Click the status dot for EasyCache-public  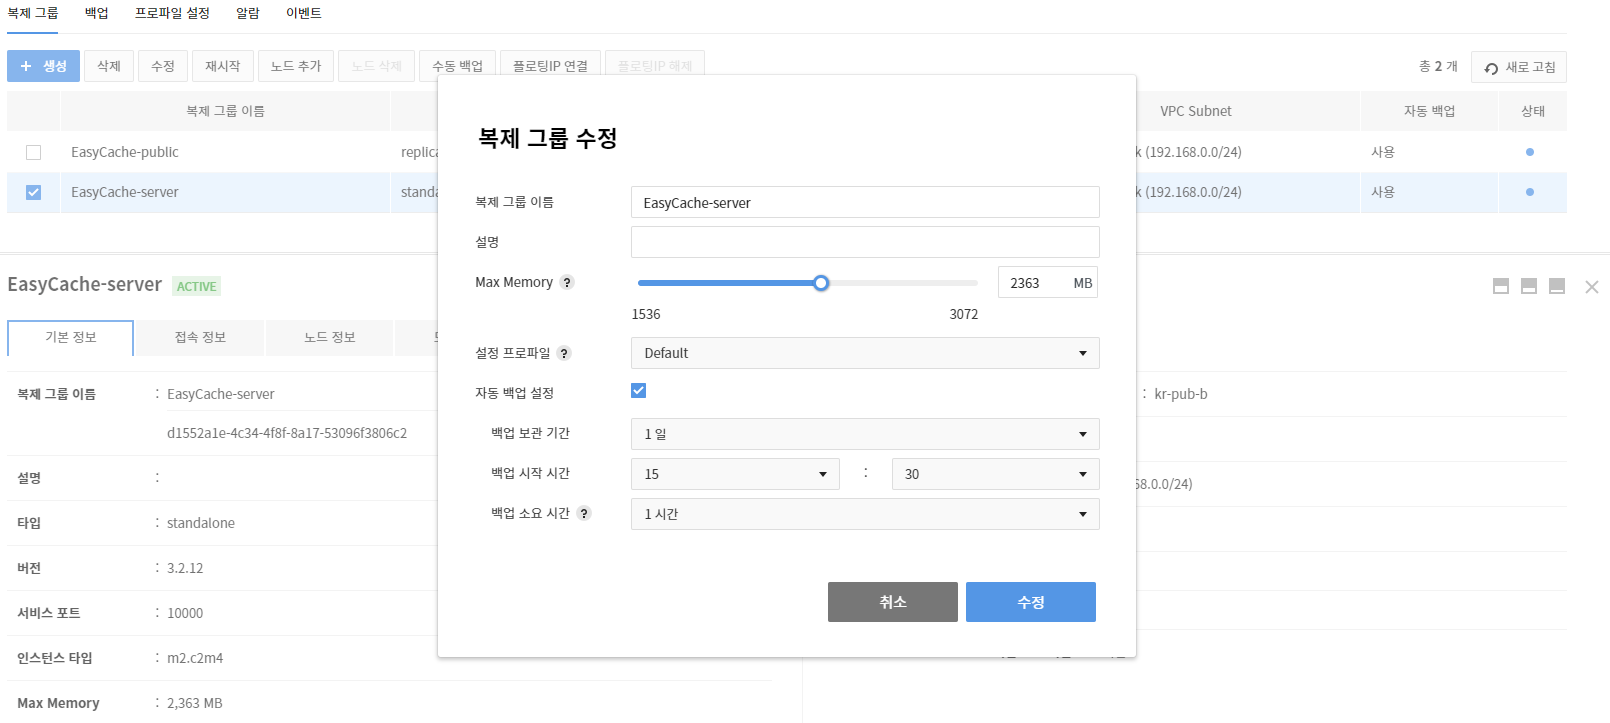pyautogui.click(x=1530, y=152)
